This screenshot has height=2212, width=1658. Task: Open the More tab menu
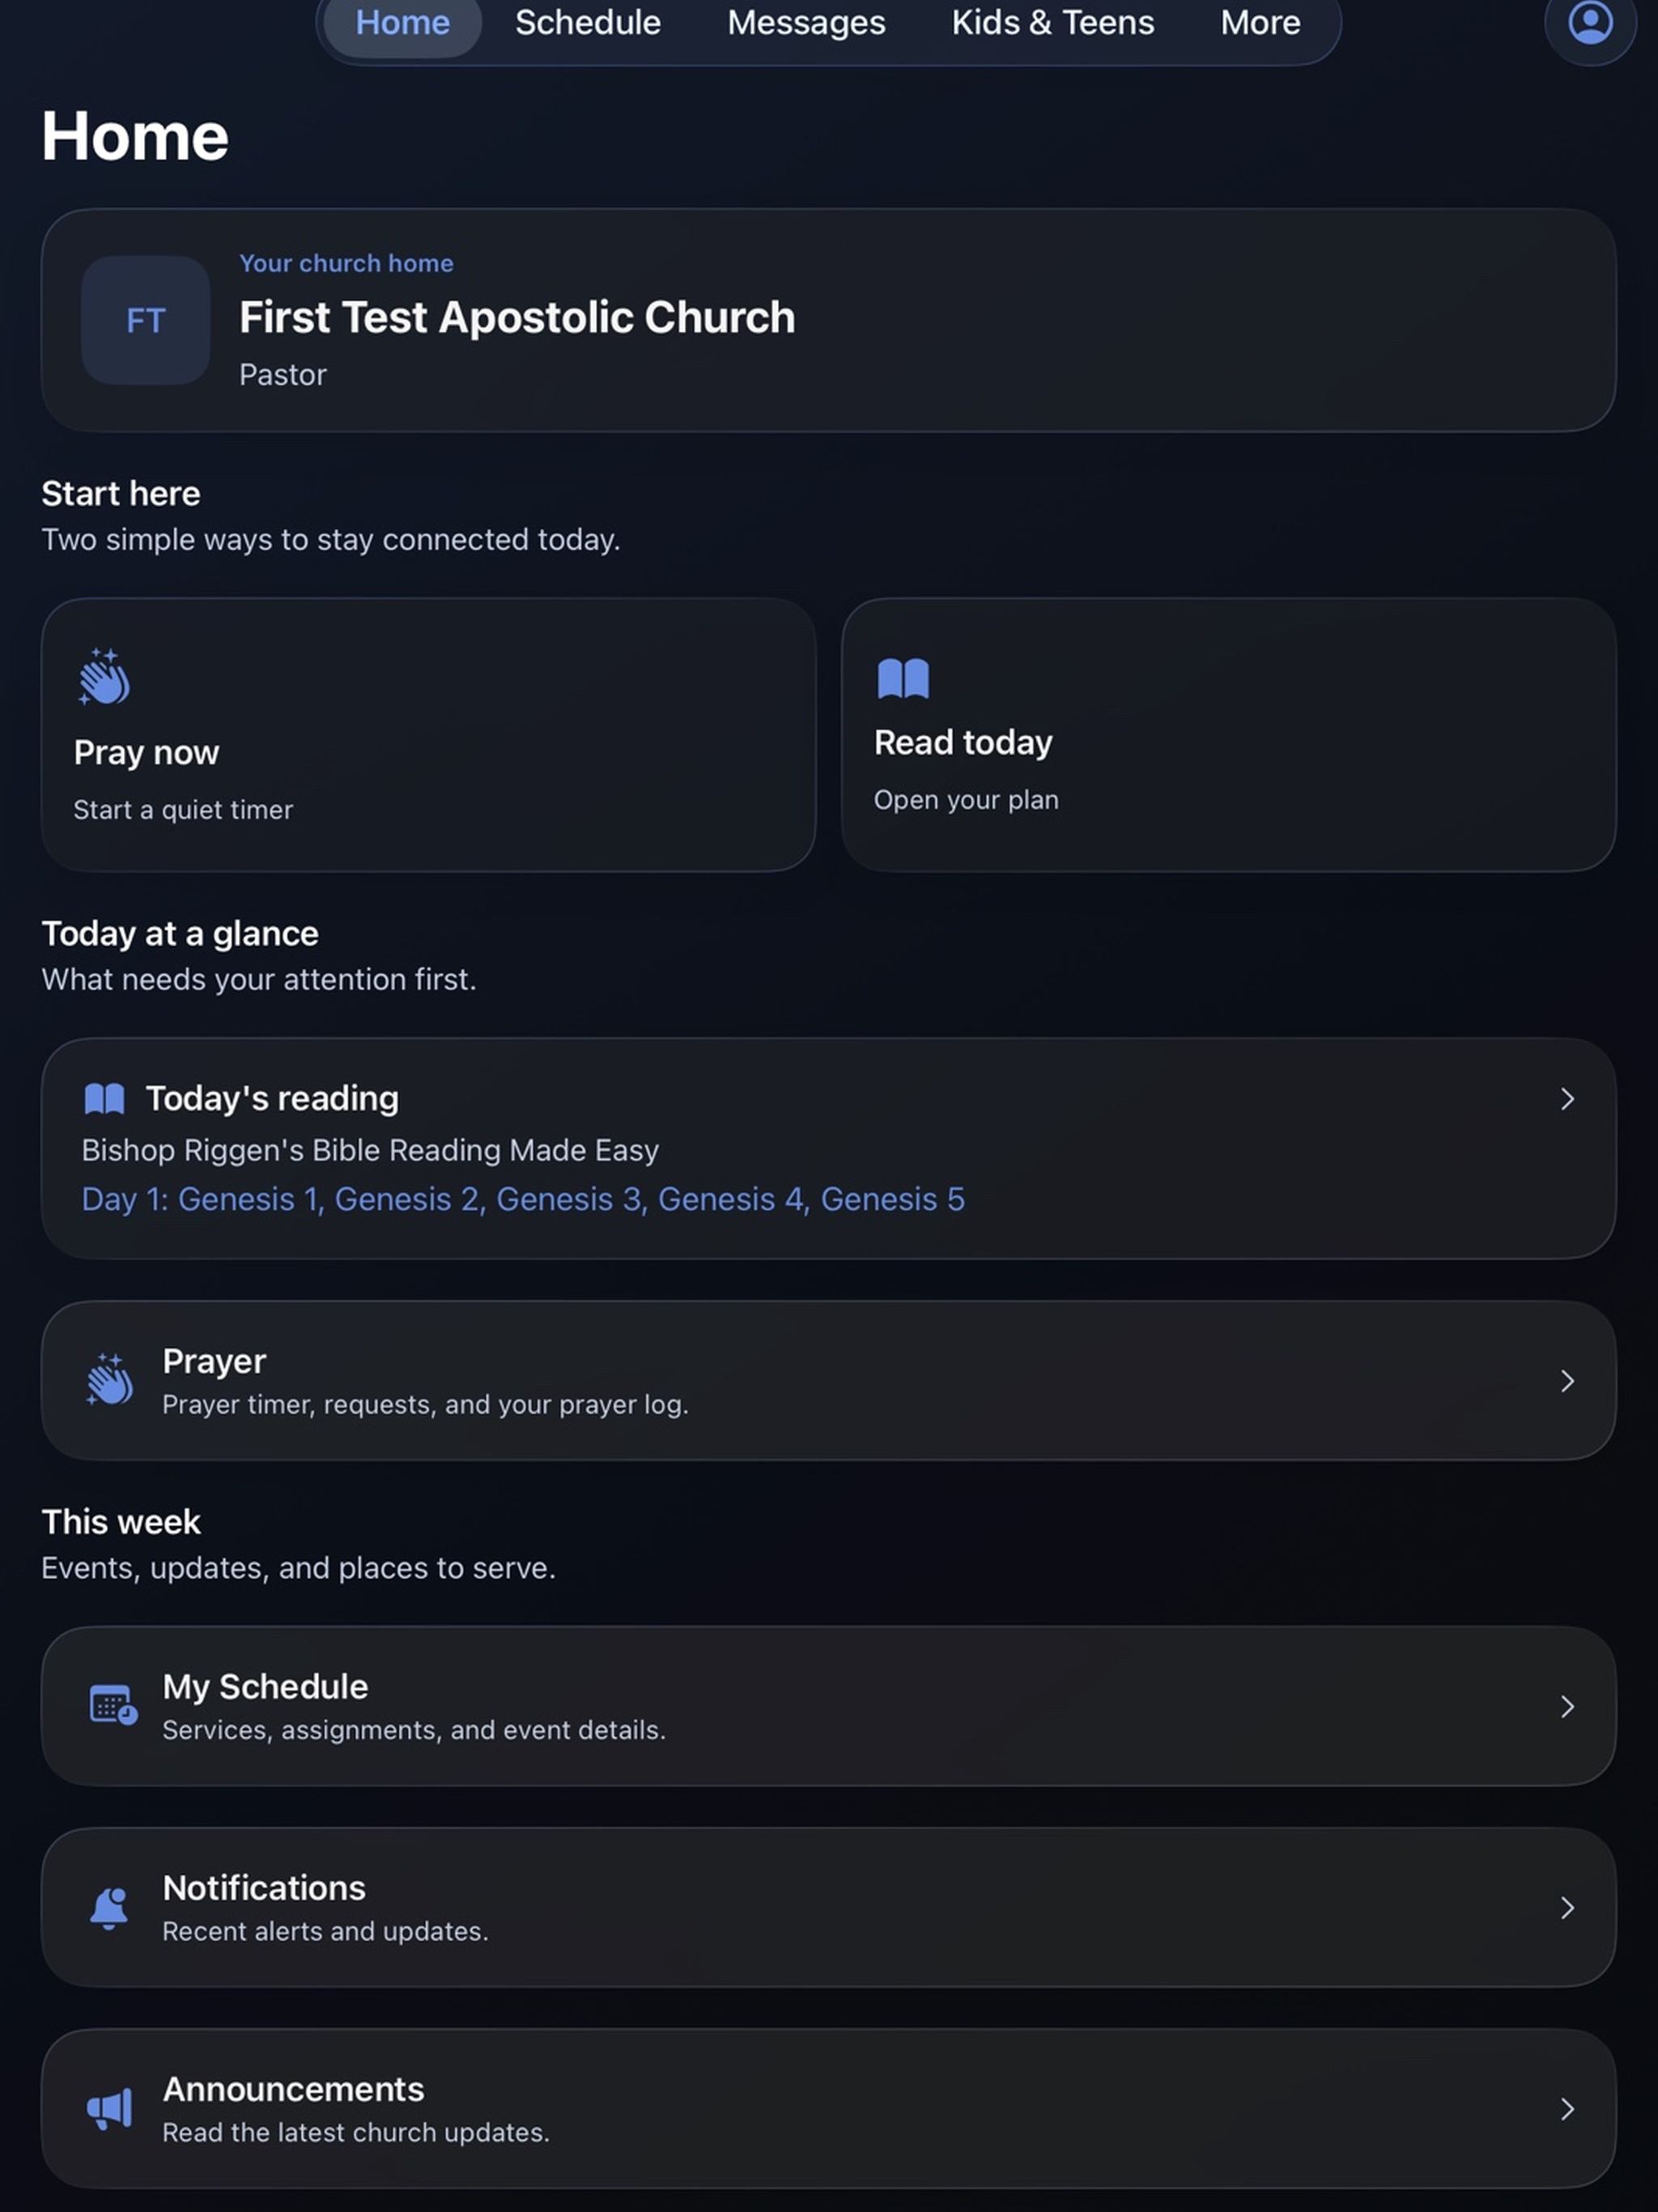1260,23
